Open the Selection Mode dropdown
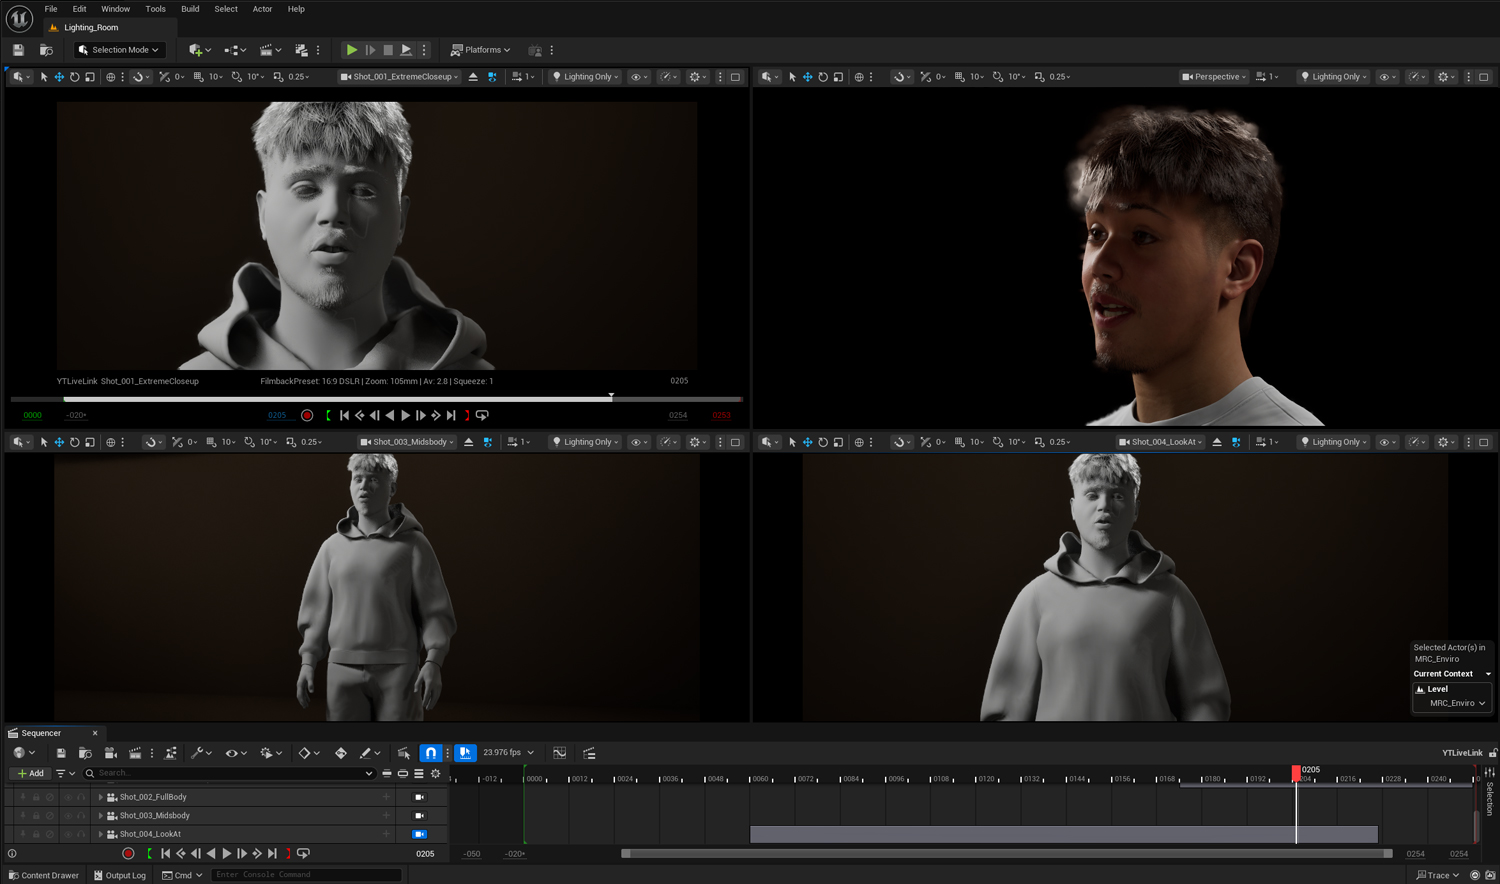 pyautogui.click(x=119, y=50)
